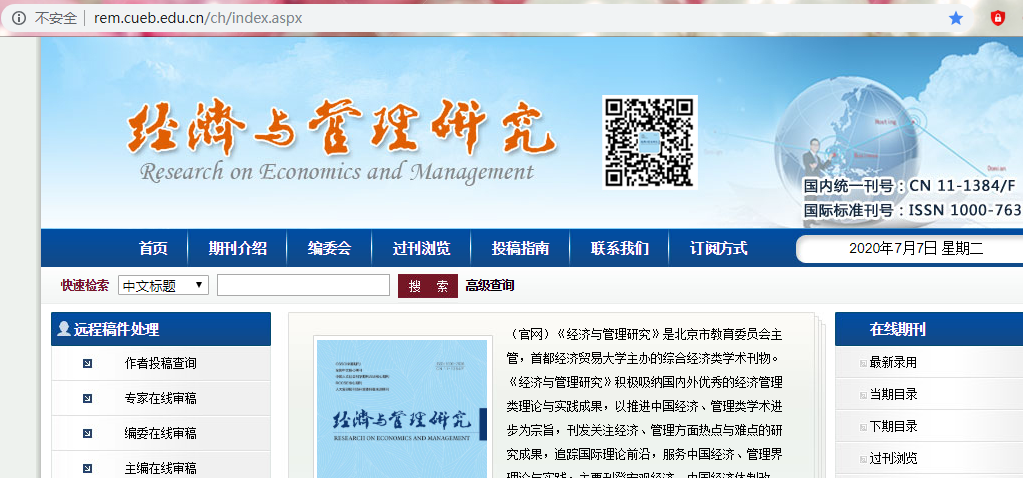Open 期刊介绍 navigation item

[237, 248]
